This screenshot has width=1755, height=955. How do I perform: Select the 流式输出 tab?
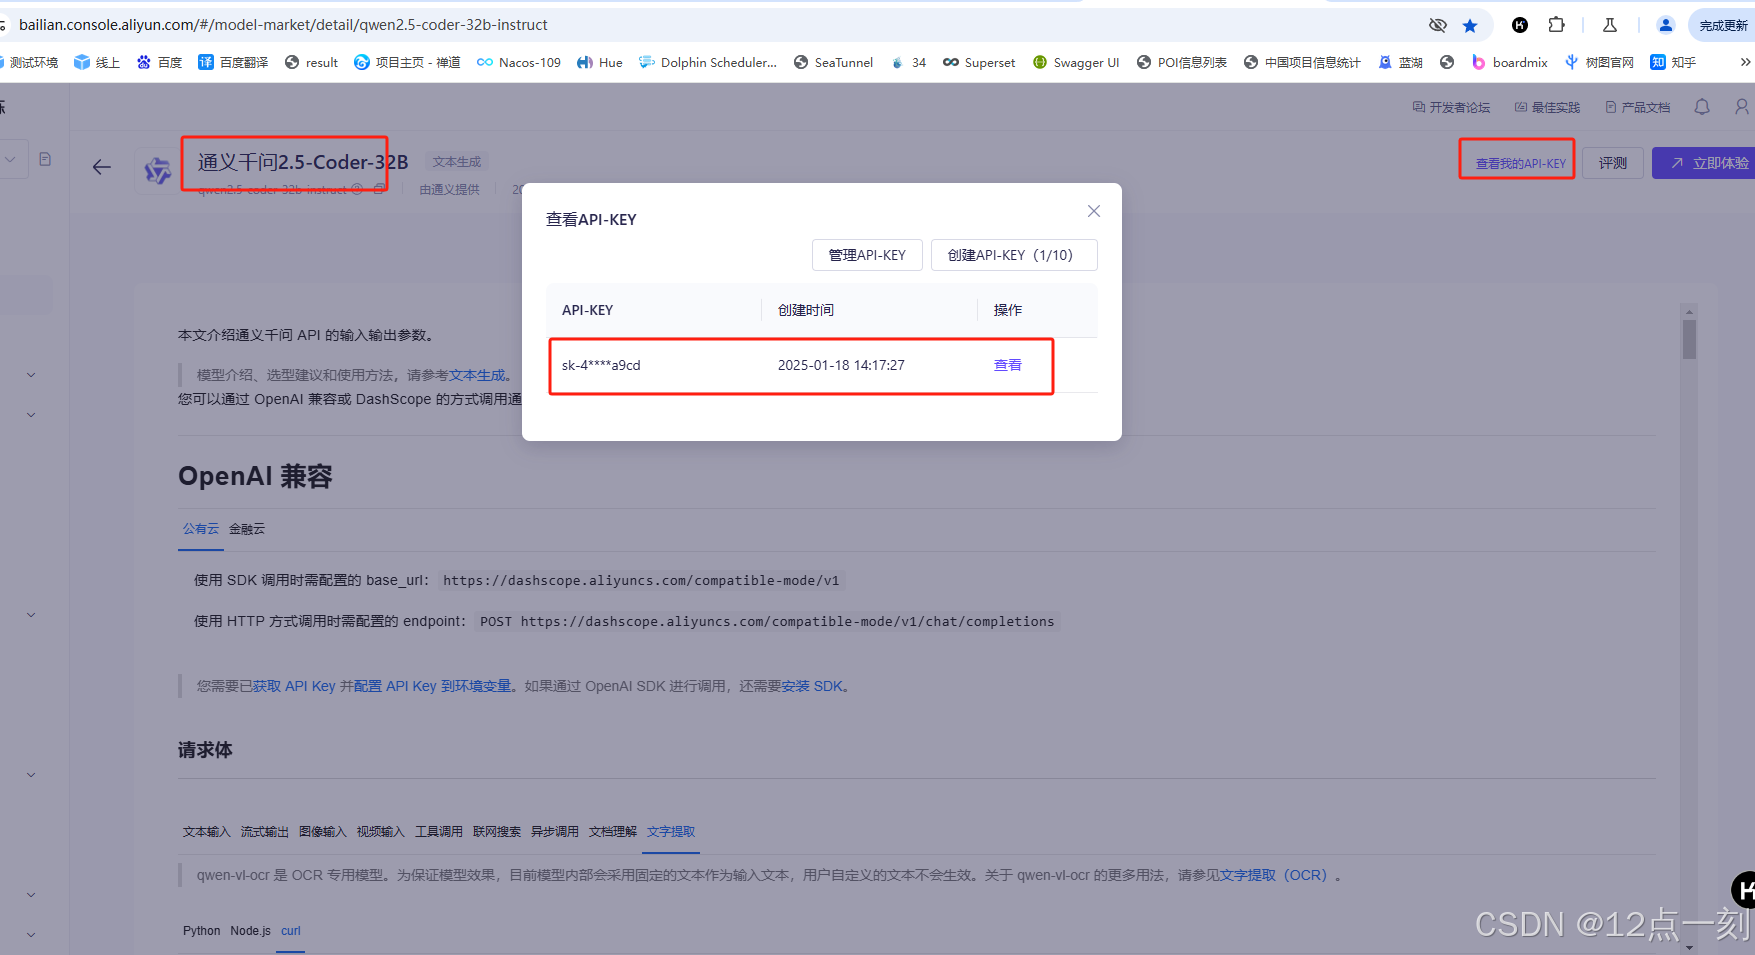pos(265,832)
